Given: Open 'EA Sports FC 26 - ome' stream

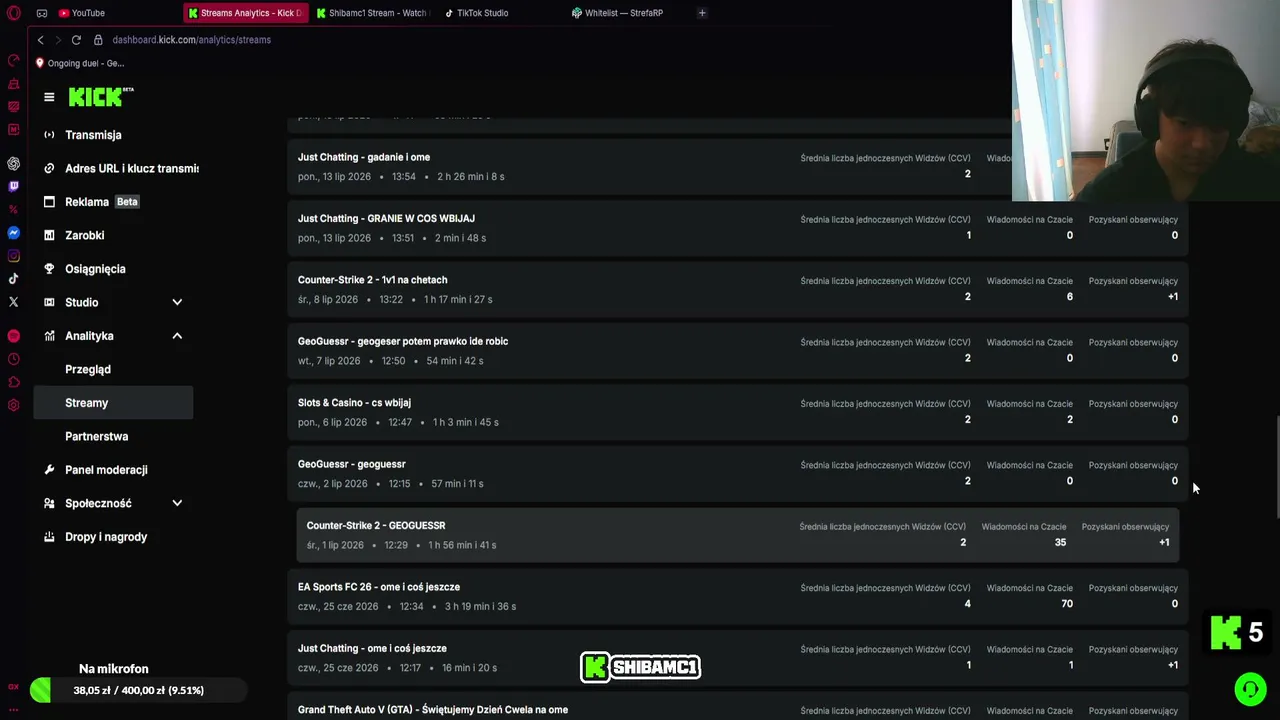Looking at the screenshot, I should coord(738,597).
